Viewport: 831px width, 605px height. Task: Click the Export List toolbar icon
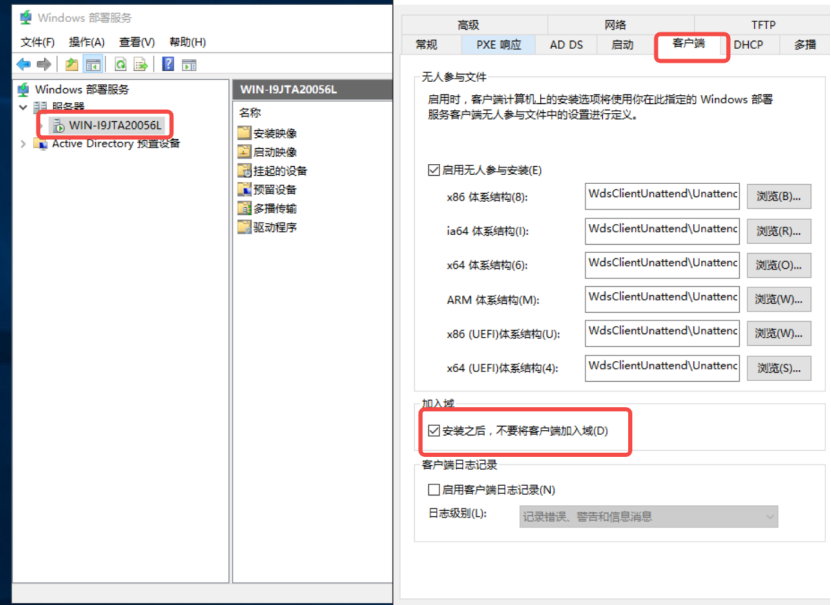pyautogui.click(x=141, y=65)
